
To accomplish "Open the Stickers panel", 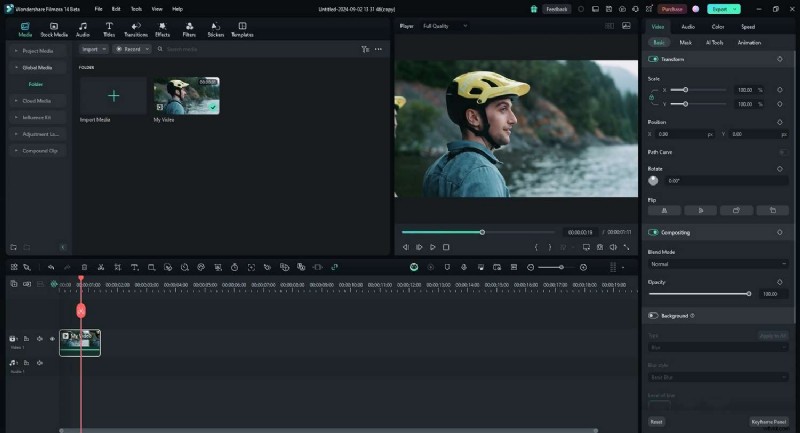I will pos(215,30).
